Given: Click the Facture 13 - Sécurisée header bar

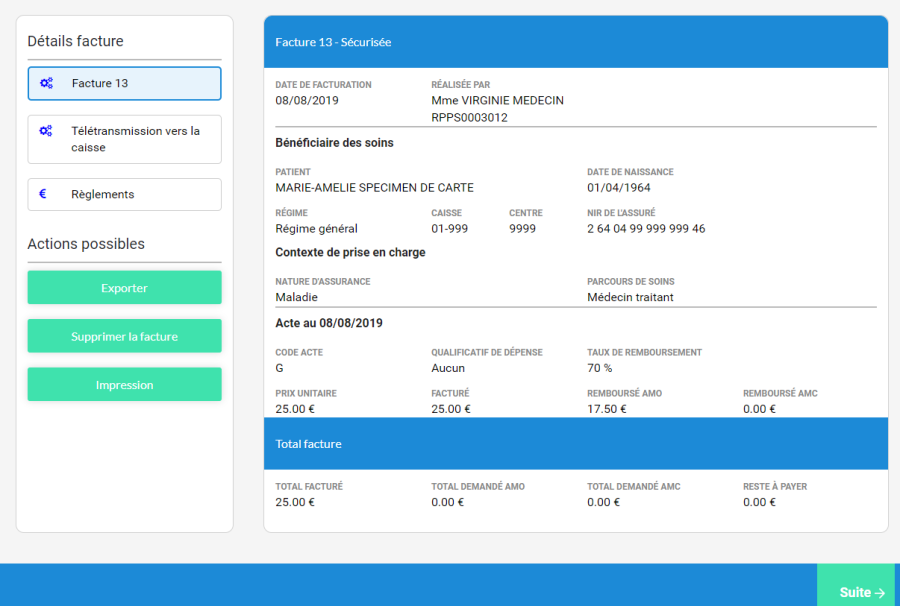Looking at the screenshot, I should click(x=575, y=42).
